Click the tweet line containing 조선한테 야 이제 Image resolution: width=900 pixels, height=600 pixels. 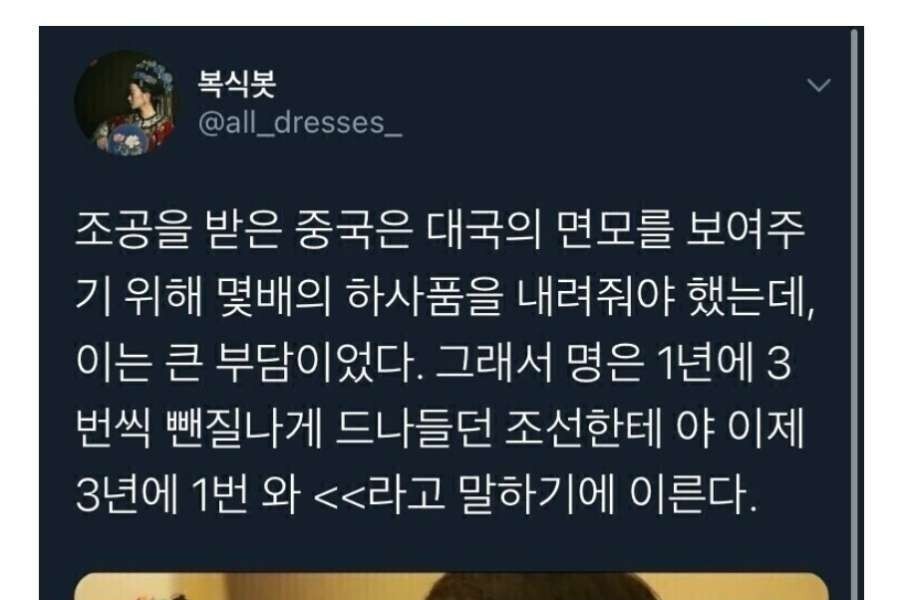[440, 429]
